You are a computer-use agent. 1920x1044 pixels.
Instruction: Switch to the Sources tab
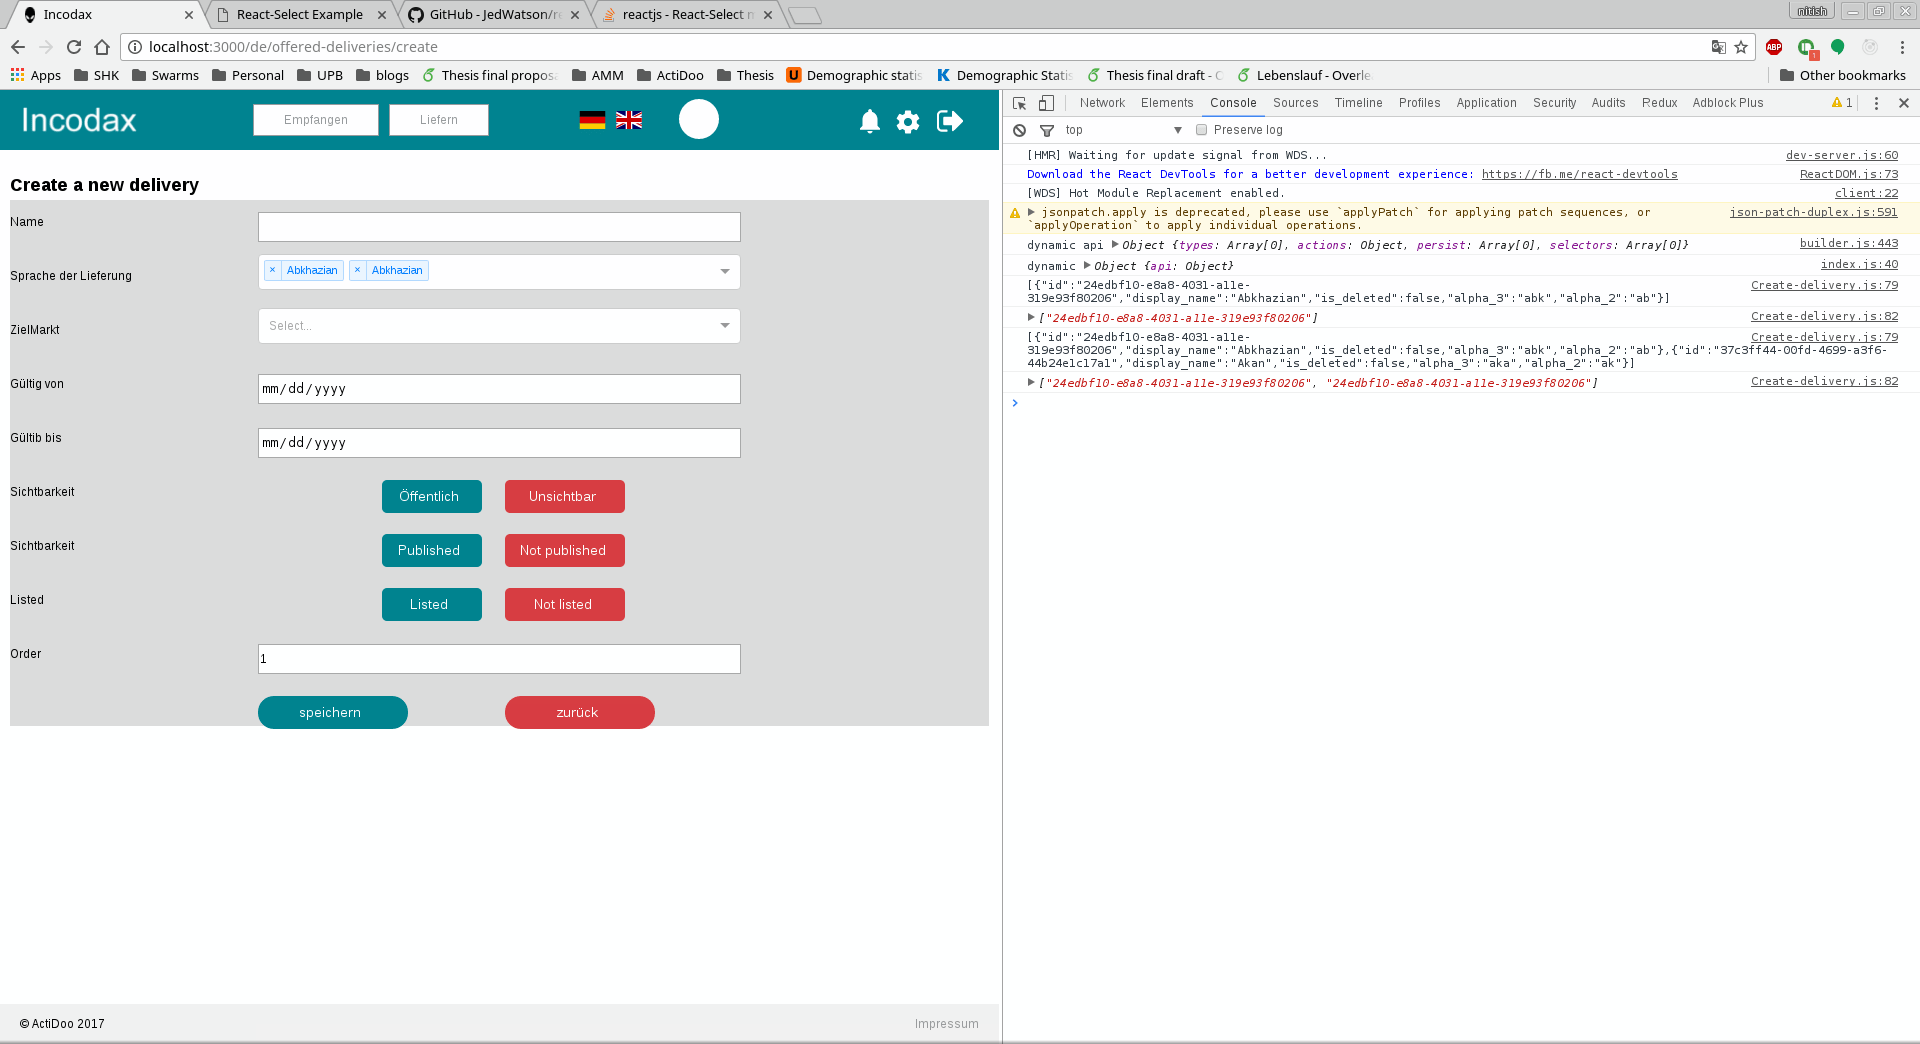click(x=1295, y=103)
